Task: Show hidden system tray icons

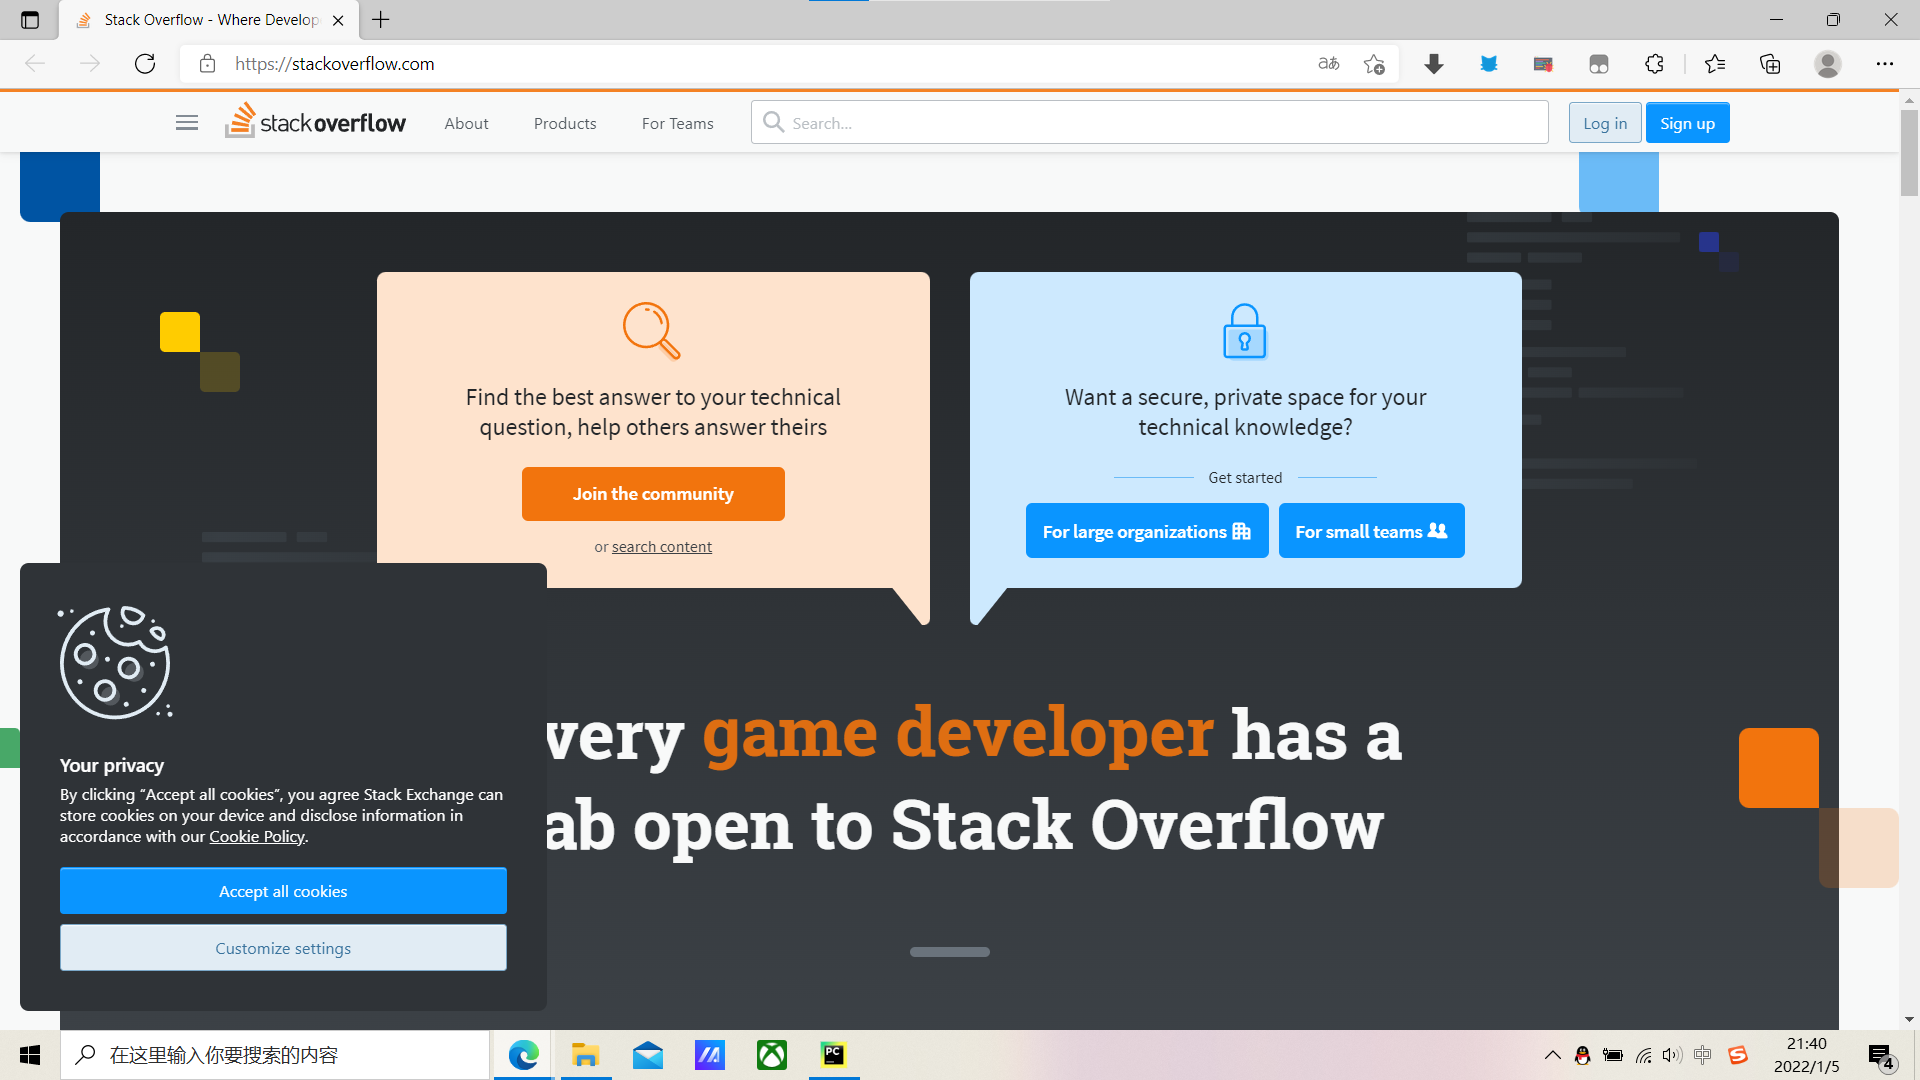Action: click(x=1553, y=1055)
